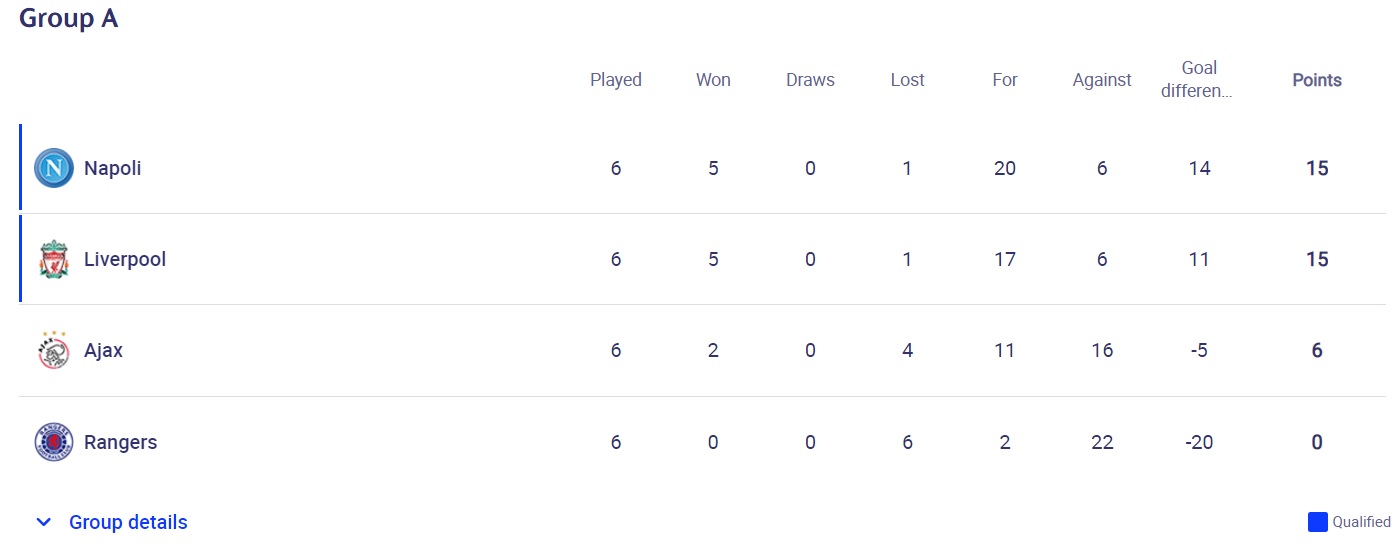
Task: Select the Ajax team name
Action: (103, 350)
